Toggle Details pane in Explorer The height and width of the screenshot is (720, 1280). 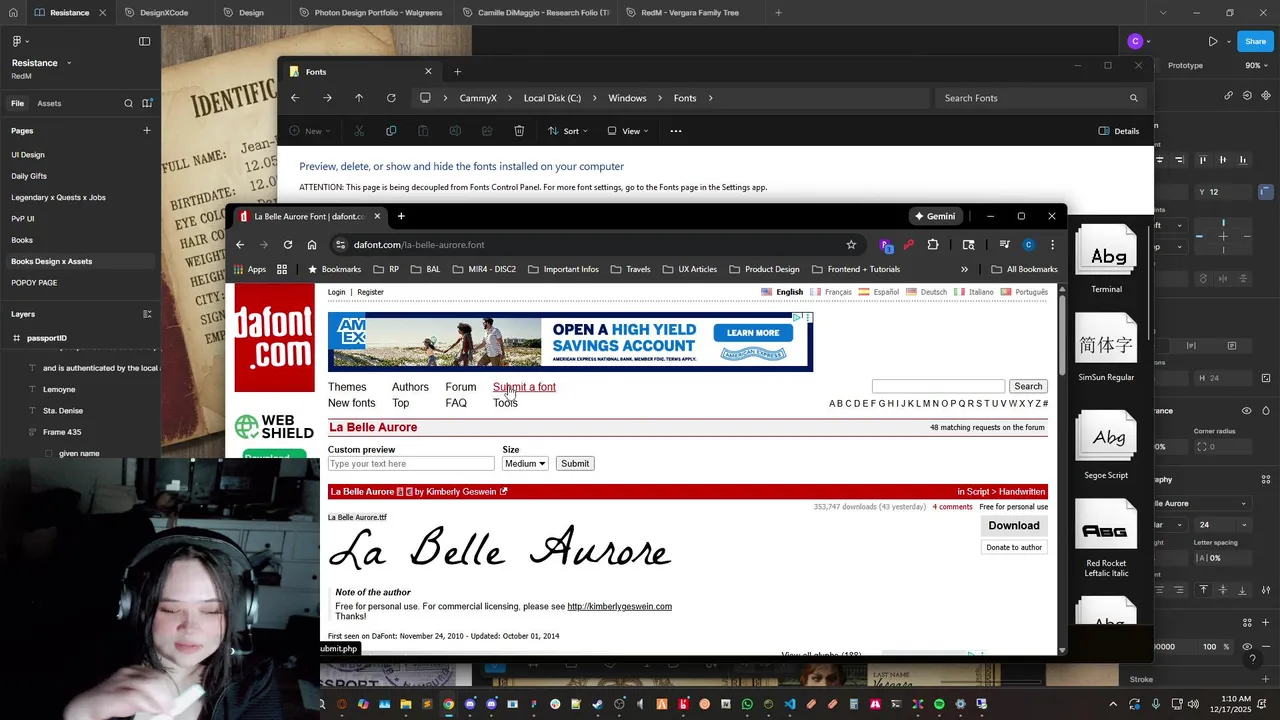(1119, 131)
